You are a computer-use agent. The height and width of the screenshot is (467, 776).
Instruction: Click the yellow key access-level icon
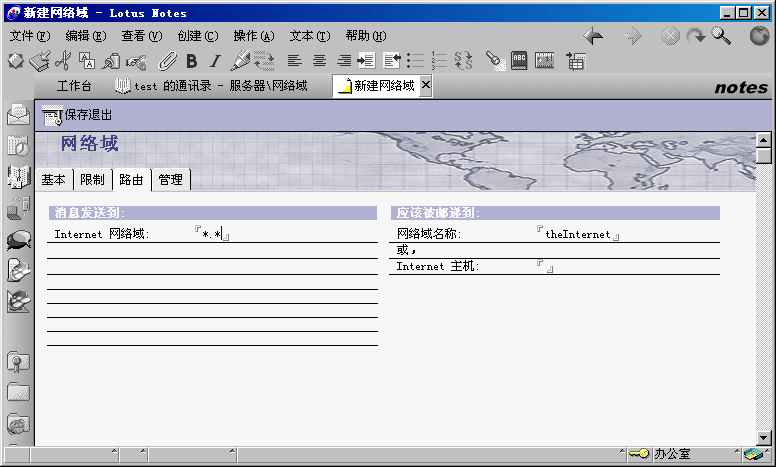coord(639,455)
